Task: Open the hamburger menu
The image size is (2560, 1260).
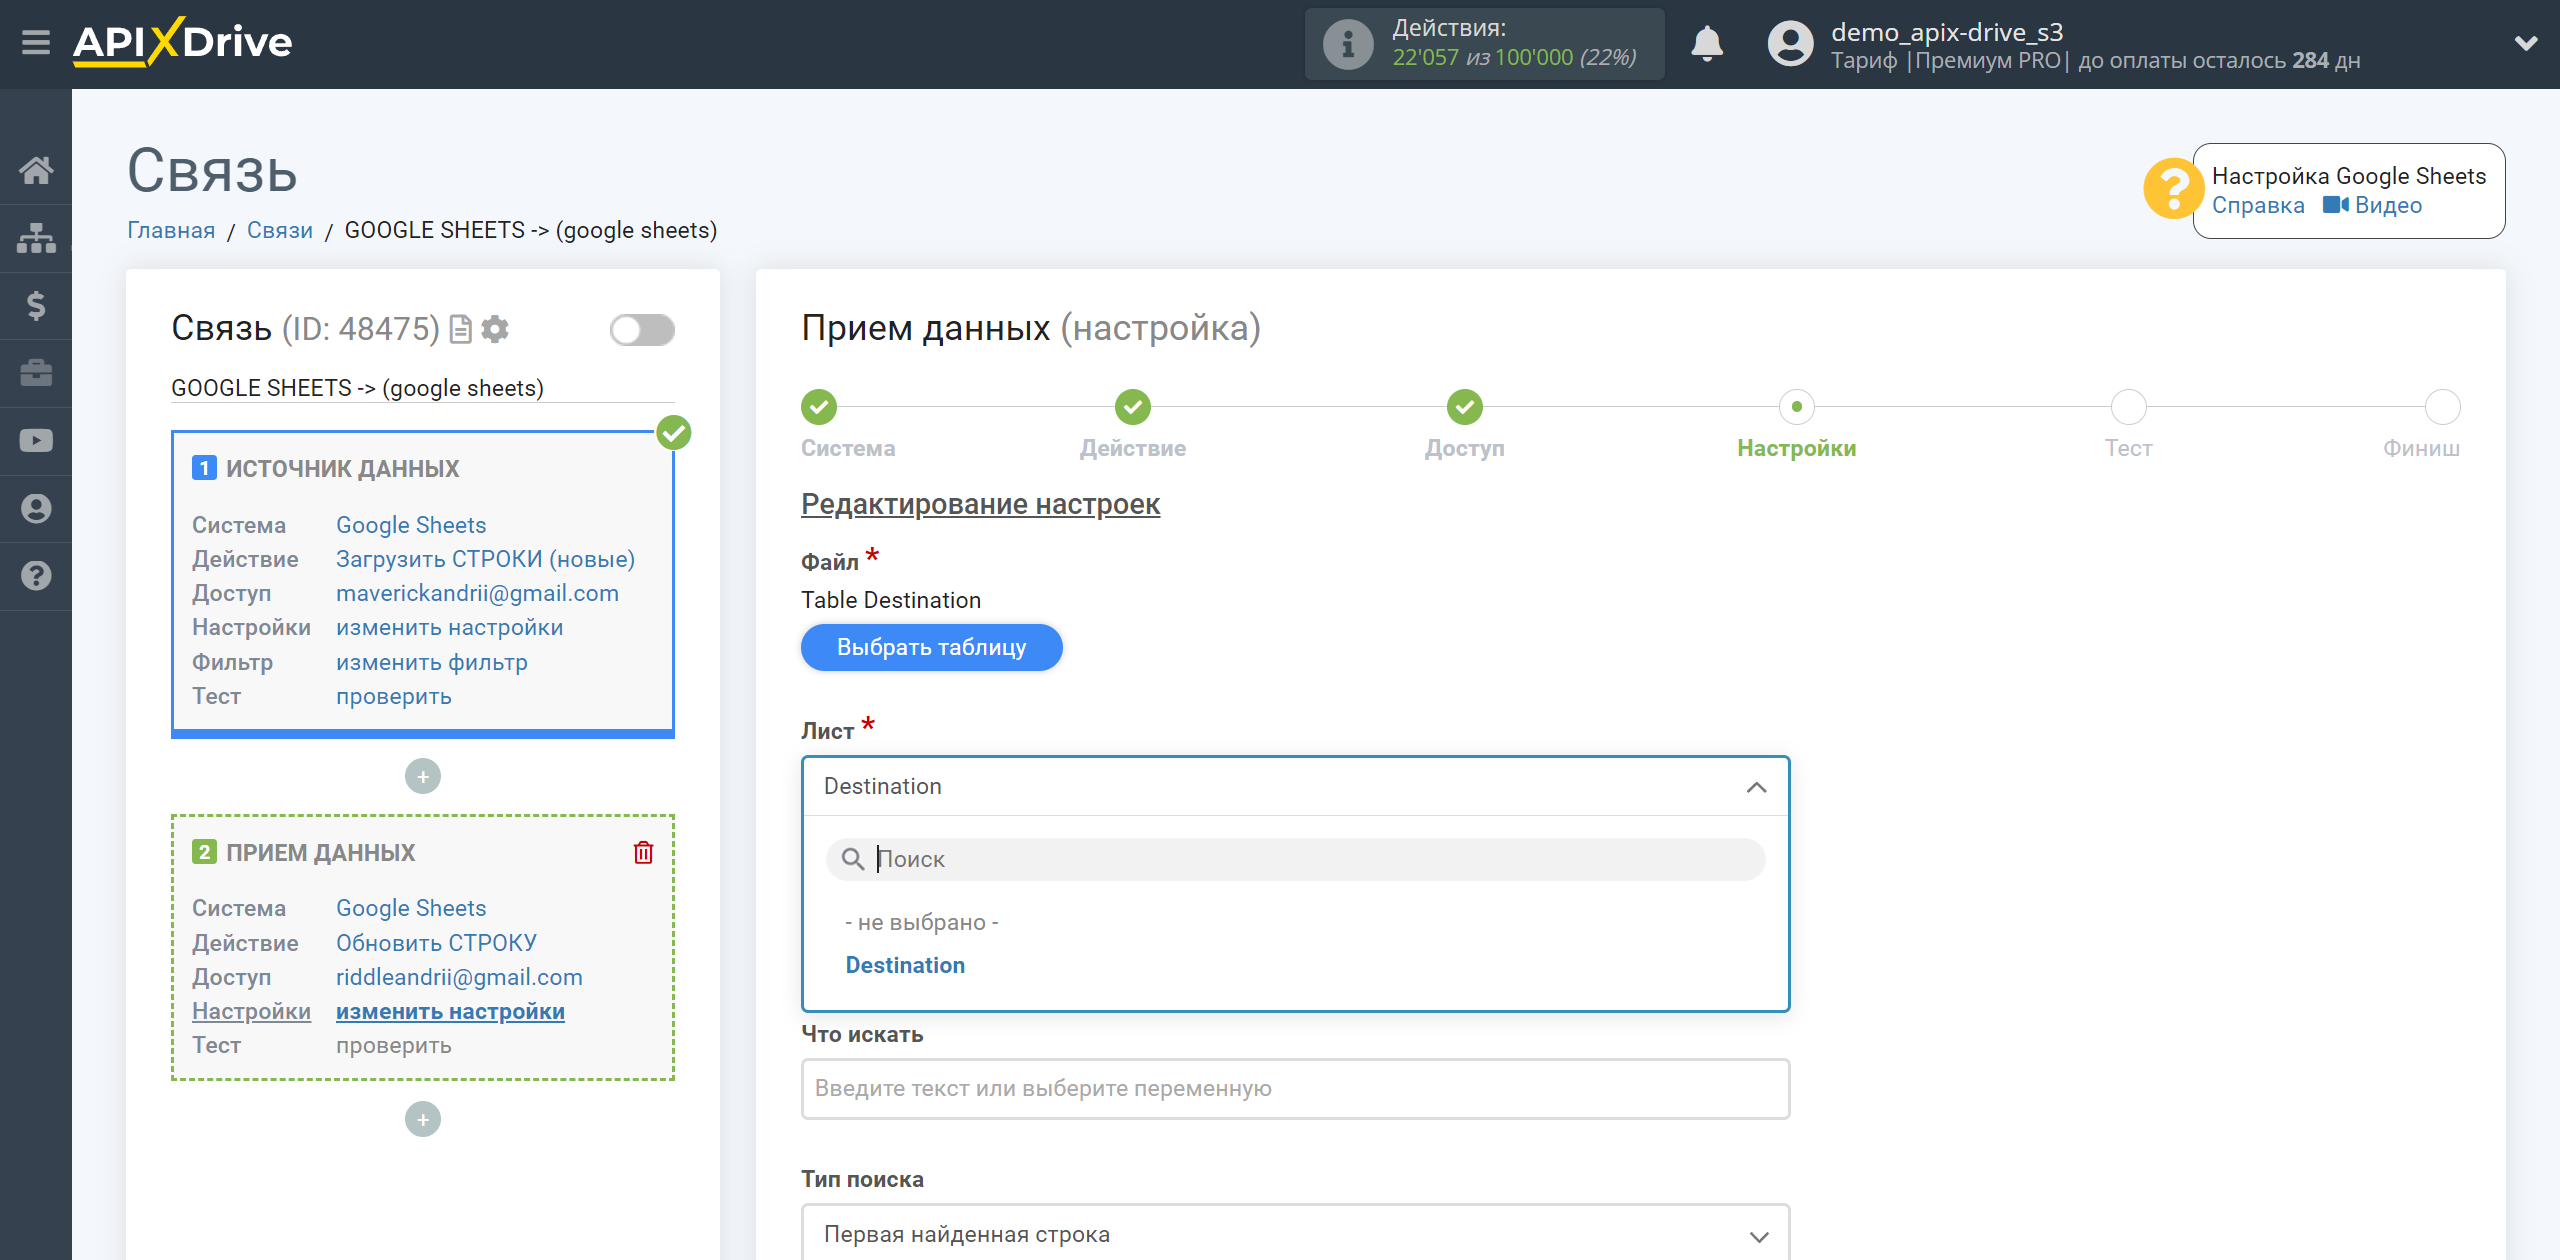Action: click(x=36, y=43)
